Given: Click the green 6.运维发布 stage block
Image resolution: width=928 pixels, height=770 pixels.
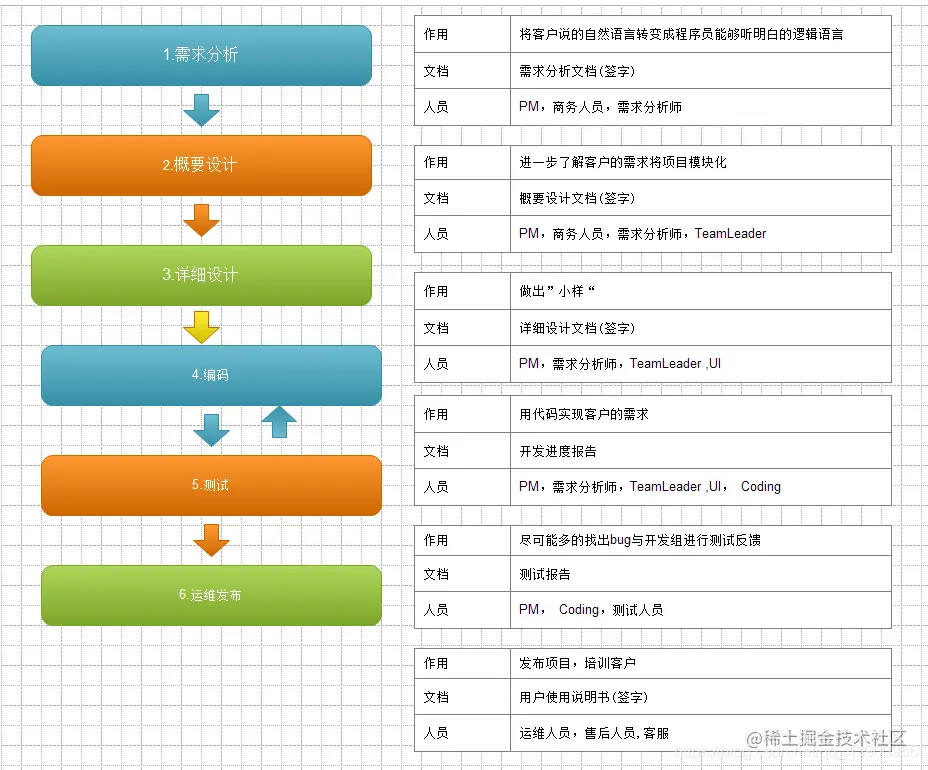Looking at the screenshot, I should [x=211, y=595].
